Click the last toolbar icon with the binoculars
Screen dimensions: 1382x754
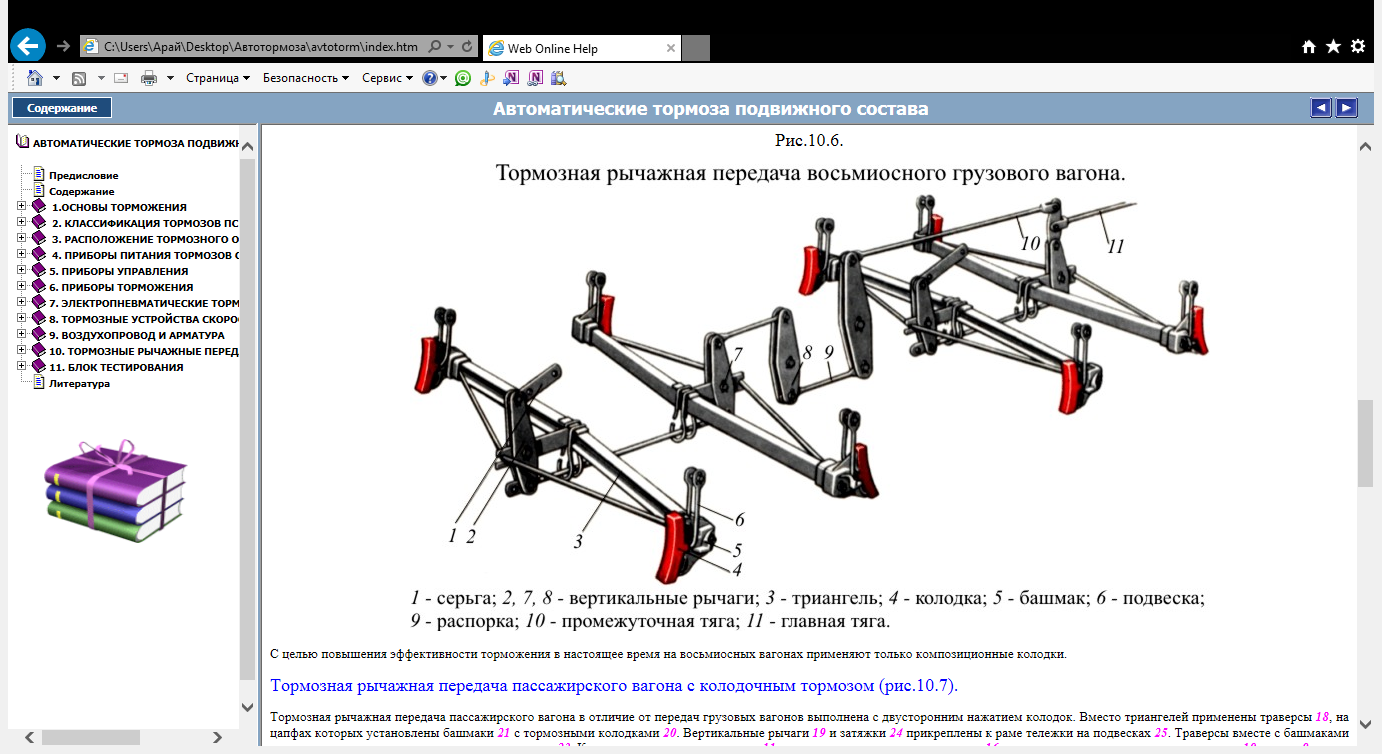pos(559,78)
